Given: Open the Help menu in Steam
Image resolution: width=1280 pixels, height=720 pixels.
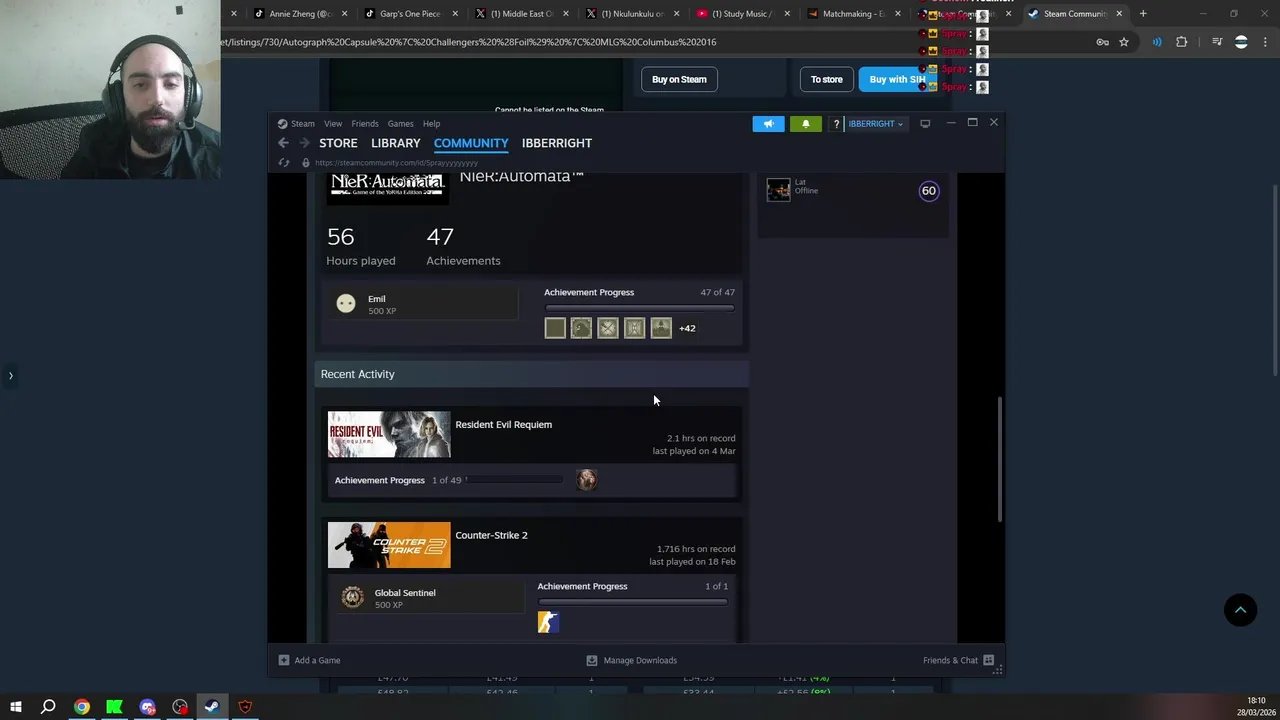Looking at the screenshot, I should (431, 124).
